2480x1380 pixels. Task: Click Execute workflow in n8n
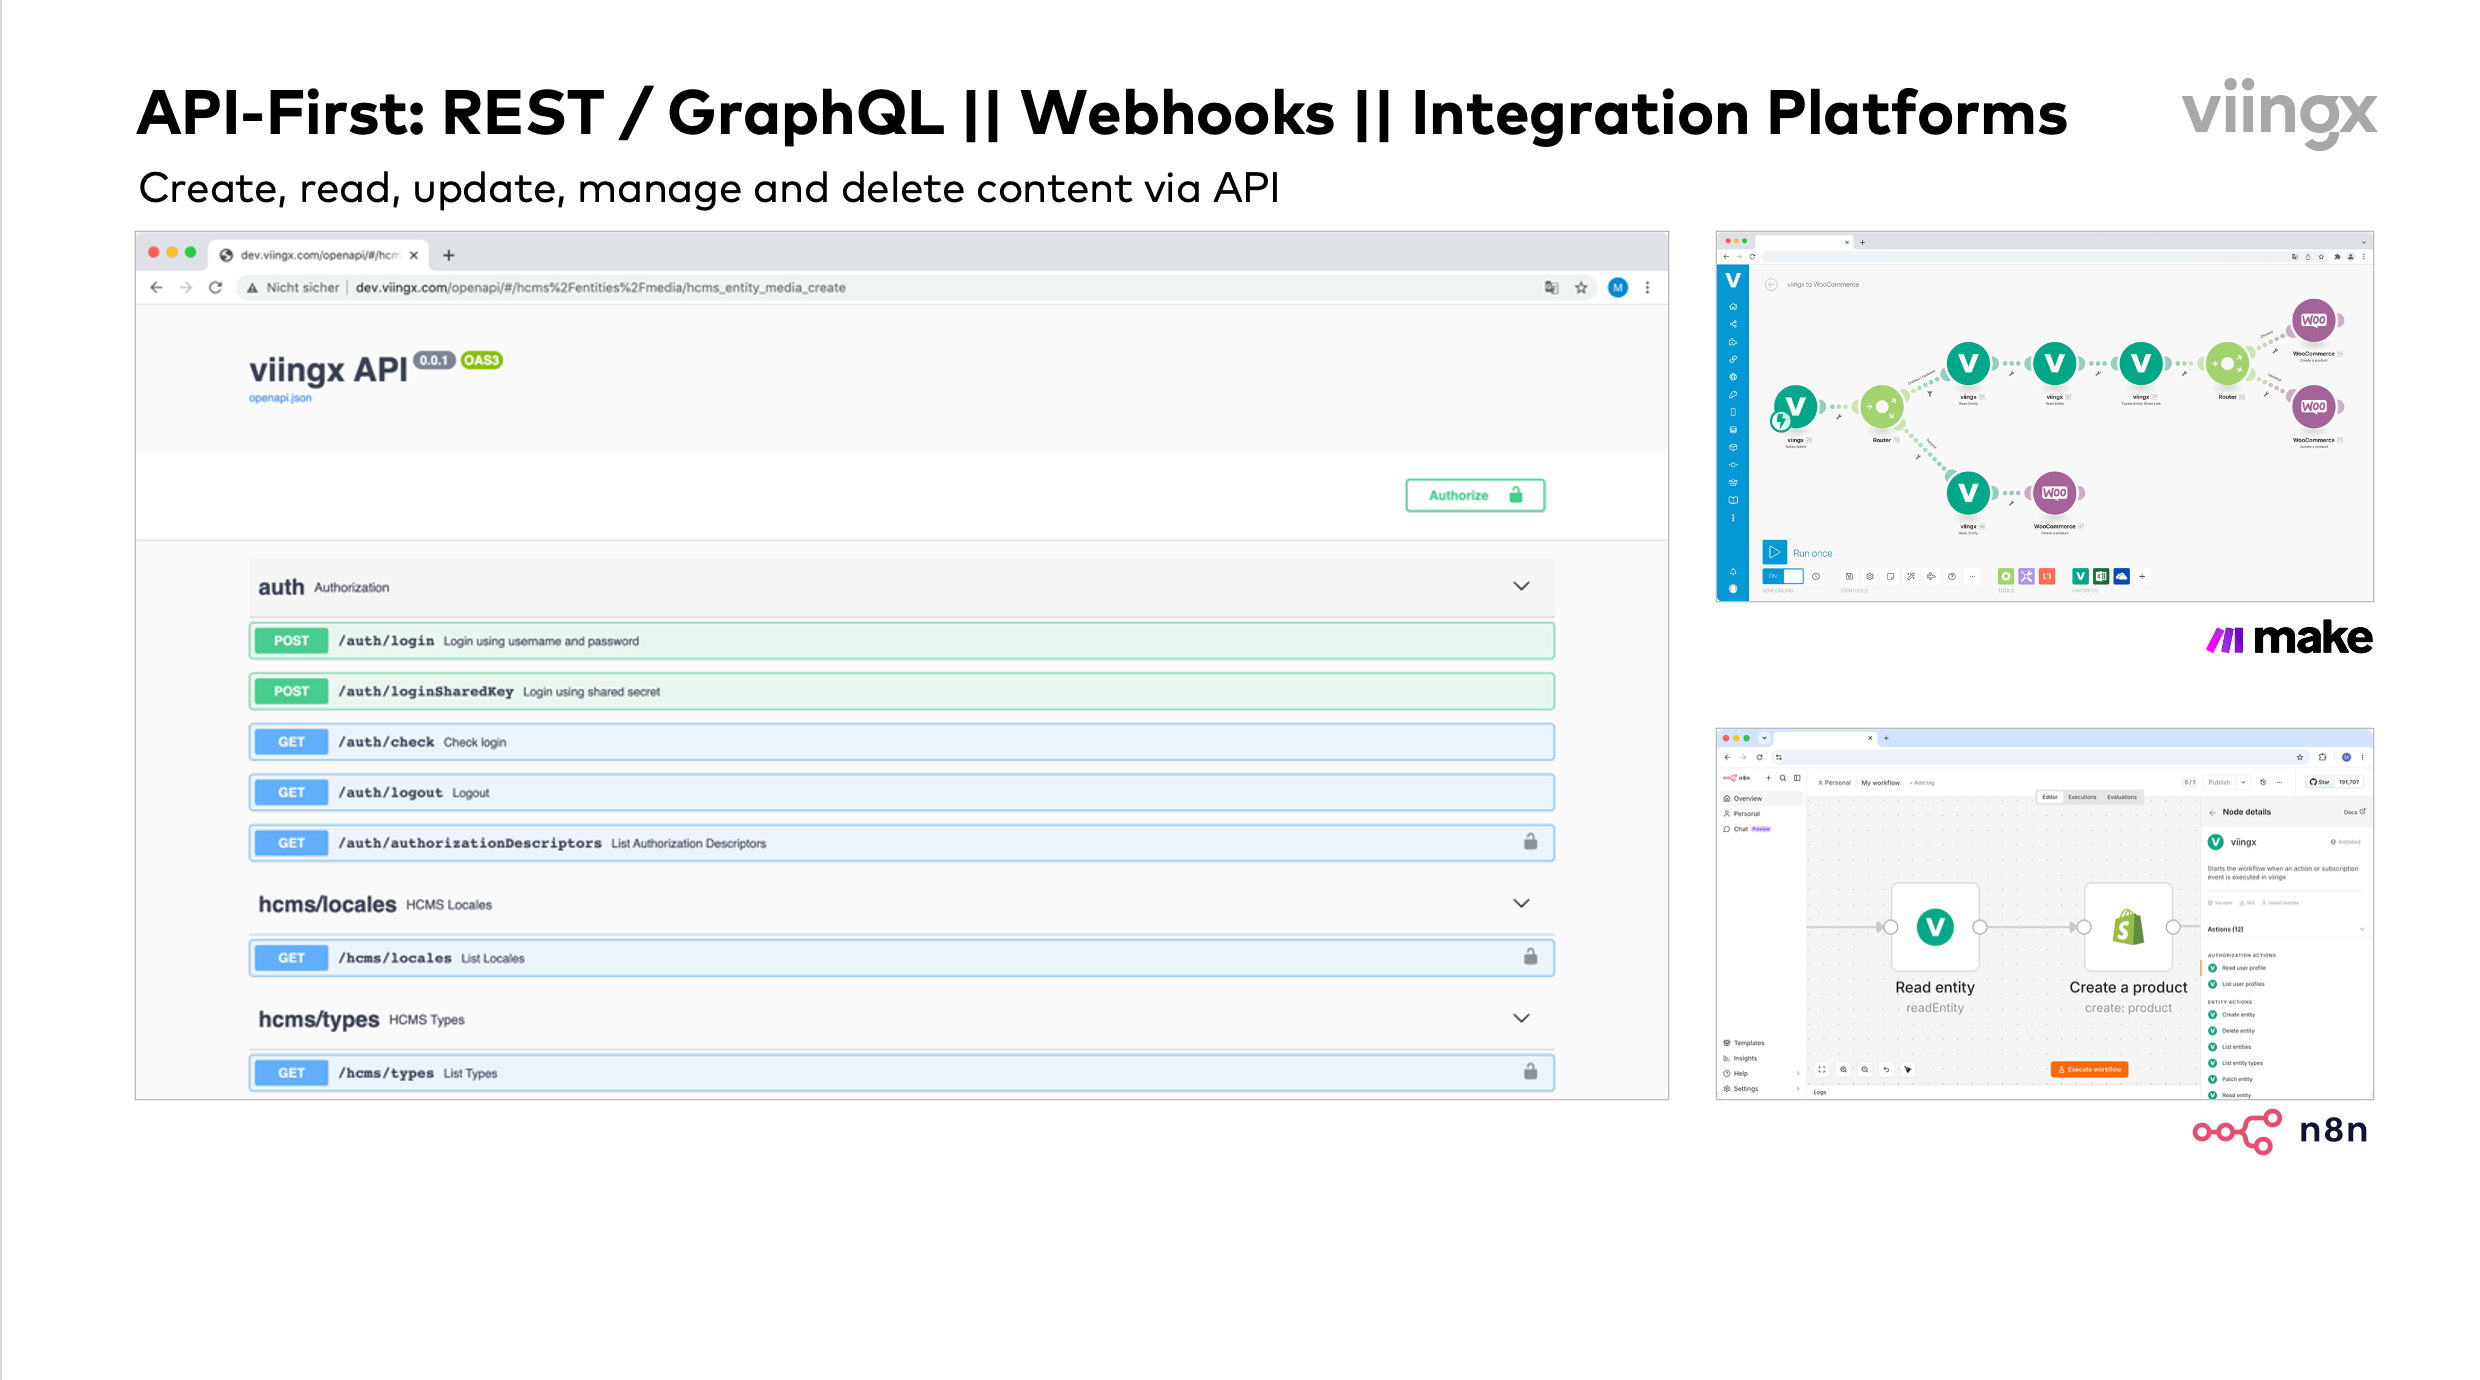tap(2089, 1070)
